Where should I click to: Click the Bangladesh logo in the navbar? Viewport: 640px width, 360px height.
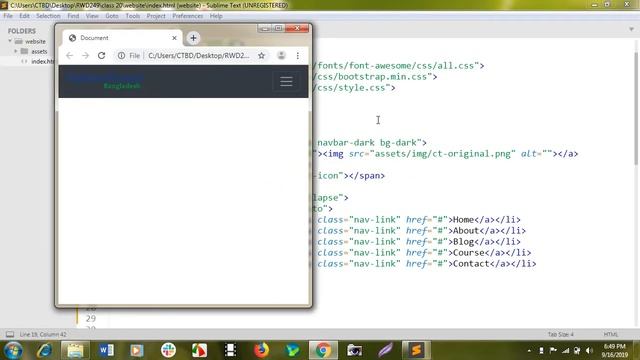104,82
